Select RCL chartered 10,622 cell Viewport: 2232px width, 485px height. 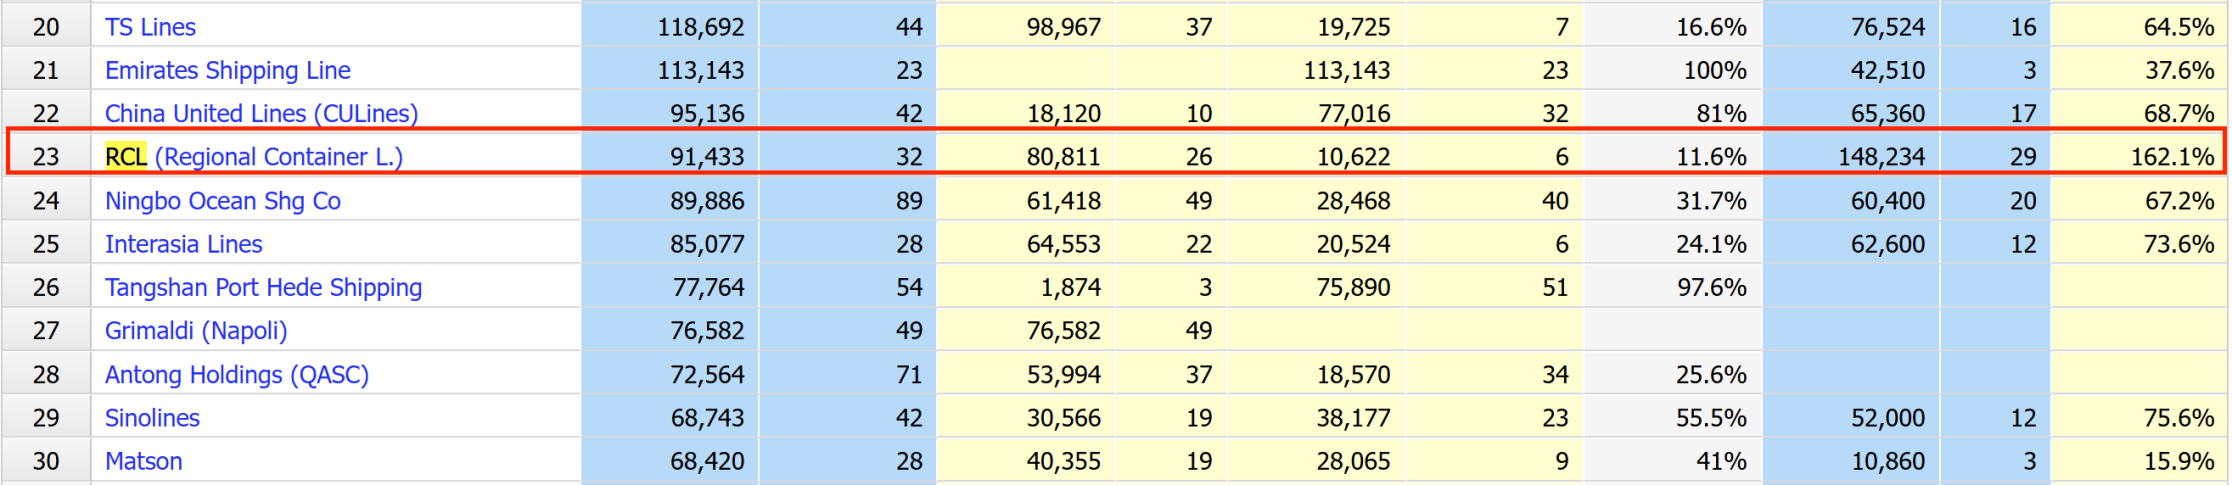[1316, 156]
